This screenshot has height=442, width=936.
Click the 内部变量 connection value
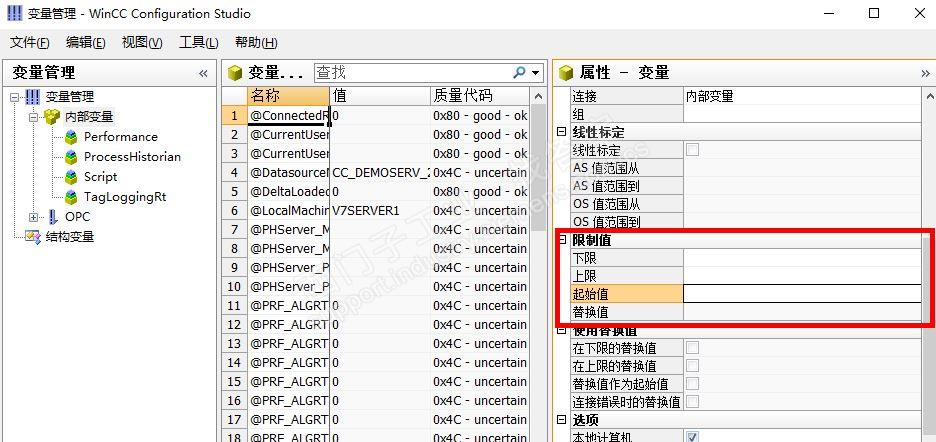pos(710,96)
